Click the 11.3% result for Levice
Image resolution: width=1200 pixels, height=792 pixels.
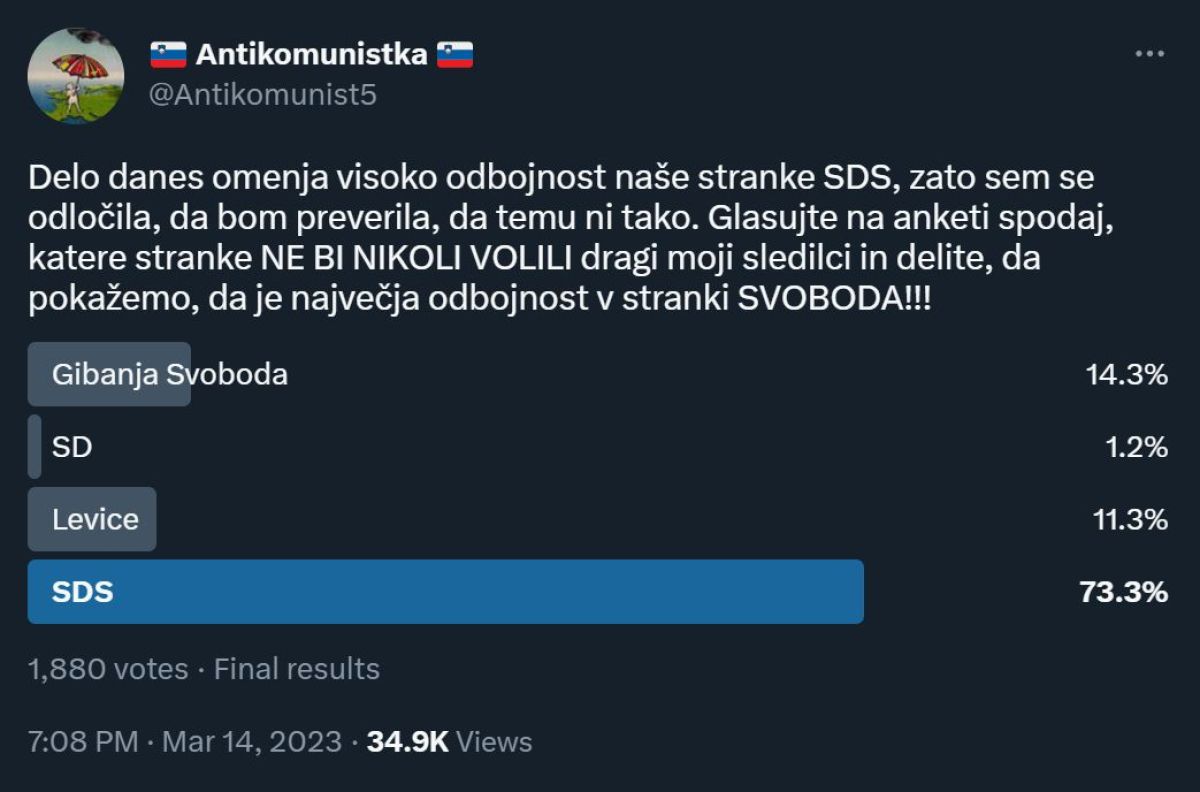coord(1130,520)
